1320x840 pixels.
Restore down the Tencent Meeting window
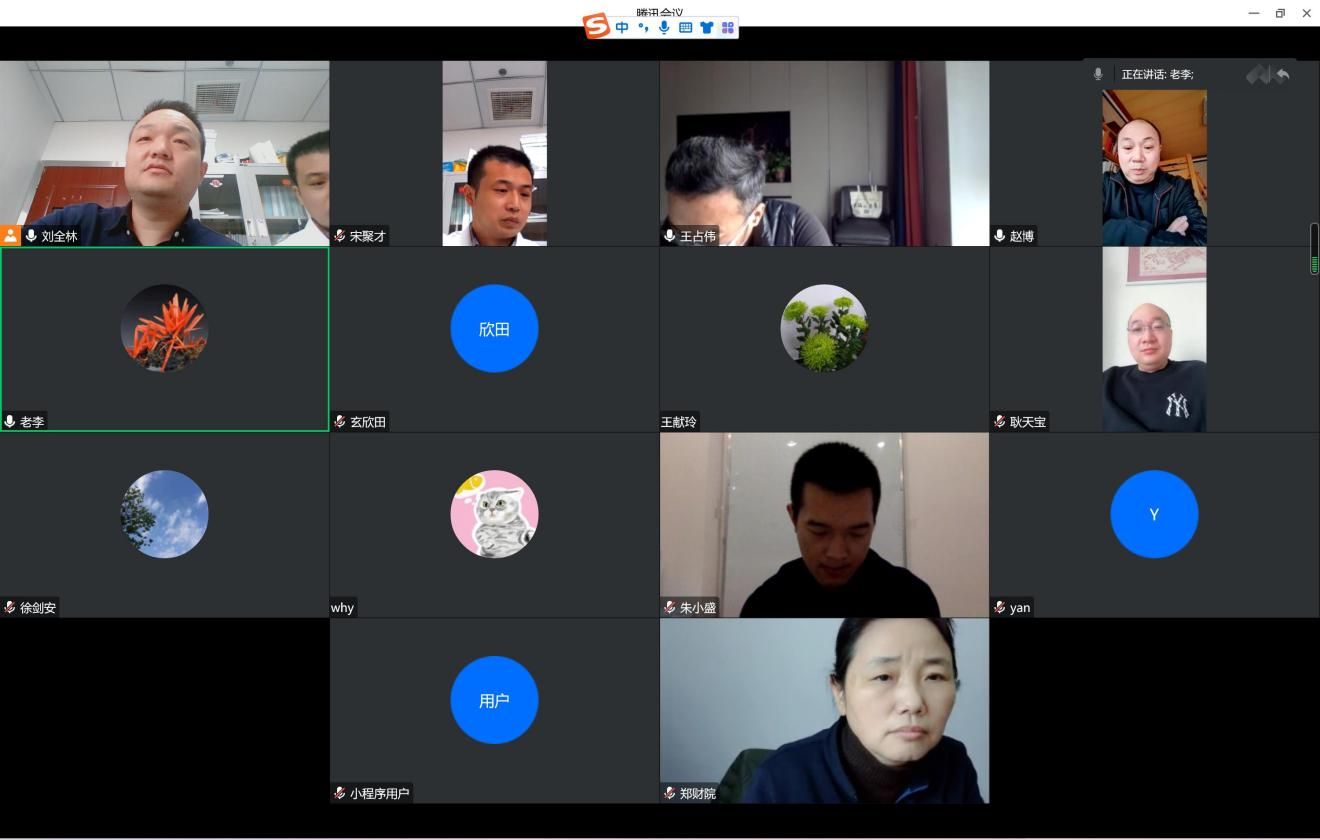[x=1280, y=13]
